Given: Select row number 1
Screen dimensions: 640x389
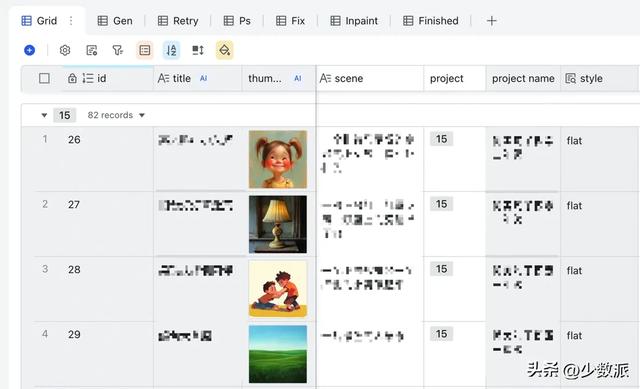Looking at the screenshot, I should pos(45,139).
